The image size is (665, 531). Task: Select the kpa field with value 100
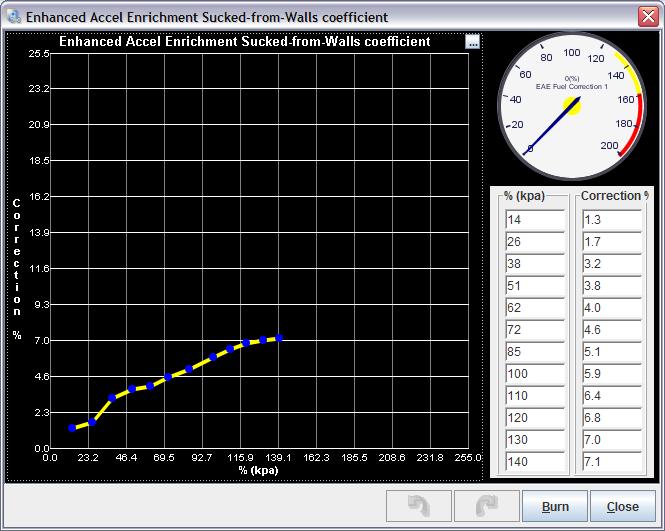click(x=535, y=374)
